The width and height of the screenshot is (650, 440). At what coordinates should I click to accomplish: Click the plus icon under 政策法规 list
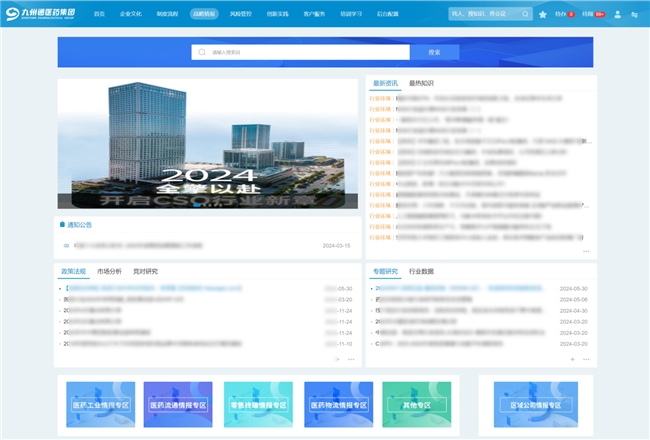point(337,359)
